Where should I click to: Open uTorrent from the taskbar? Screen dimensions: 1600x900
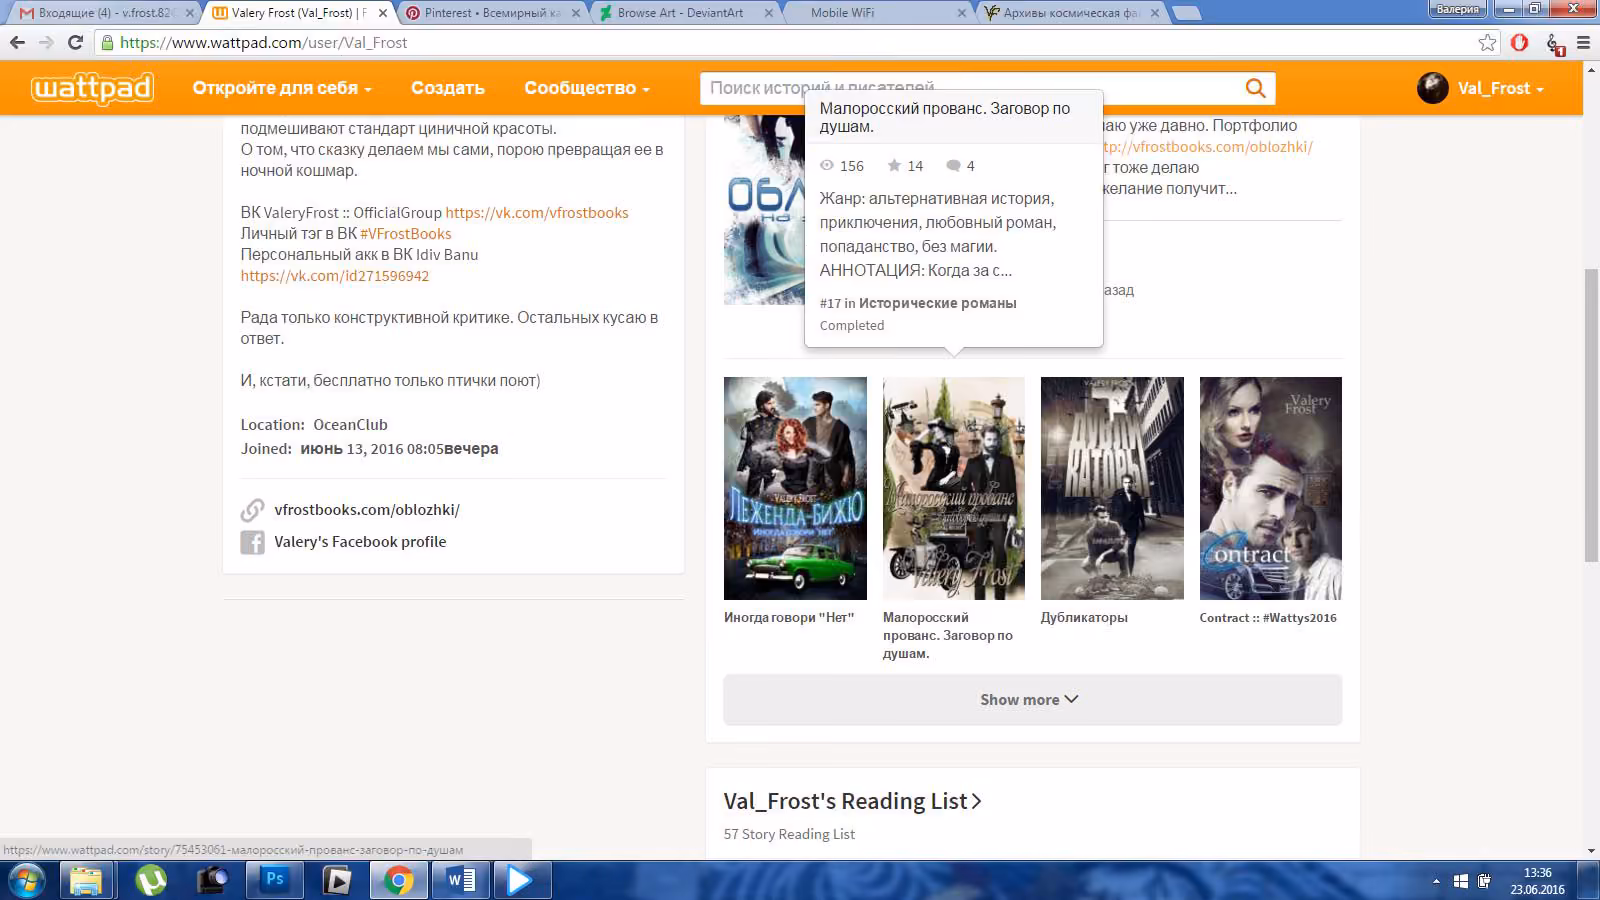point(151,881)
